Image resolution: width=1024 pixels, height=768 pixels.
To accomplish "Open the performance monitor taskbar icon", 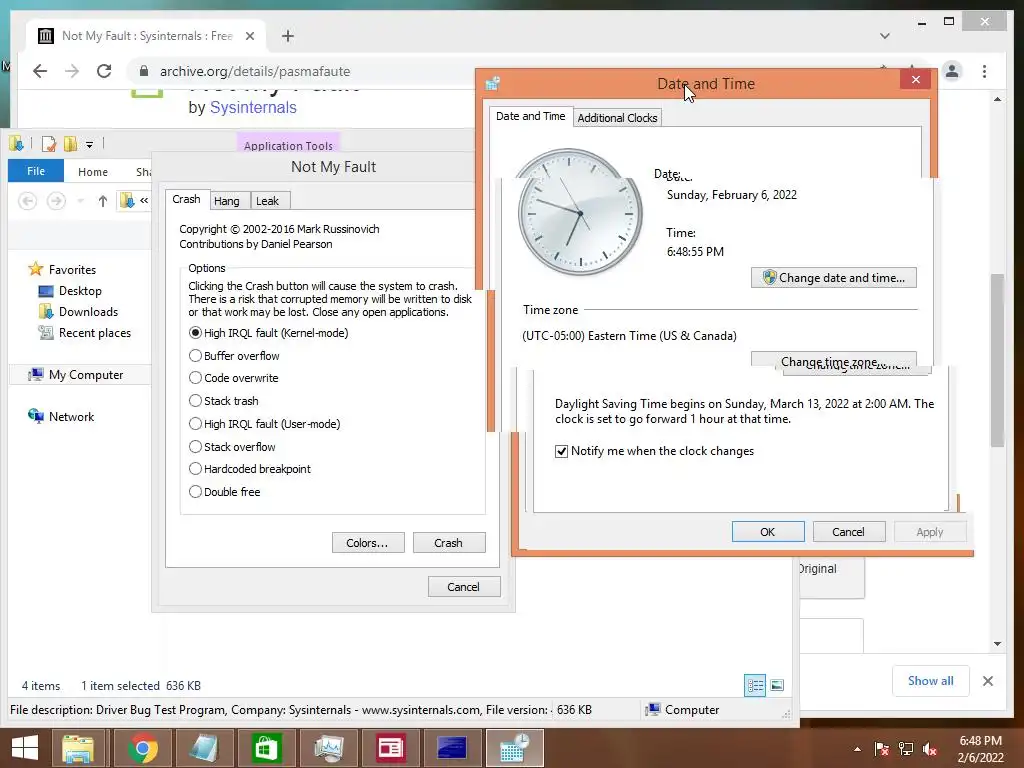I will point(328,748).
